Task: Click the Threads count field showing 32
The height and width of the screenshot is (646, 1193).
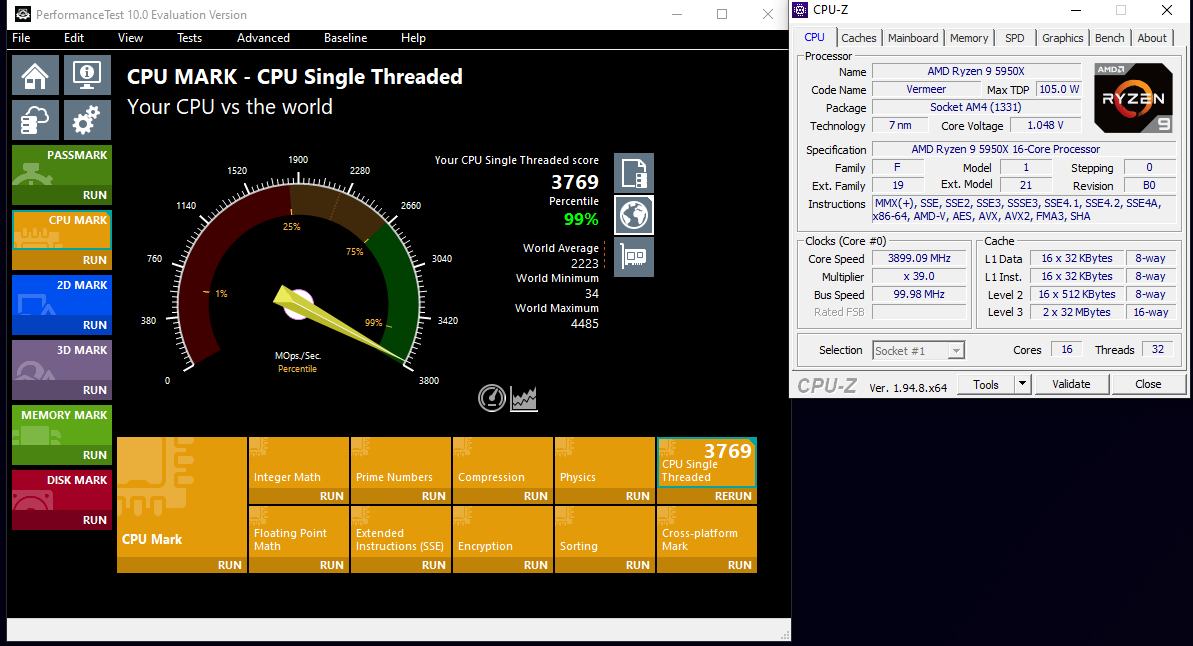Action: (x=1157, y=349)
